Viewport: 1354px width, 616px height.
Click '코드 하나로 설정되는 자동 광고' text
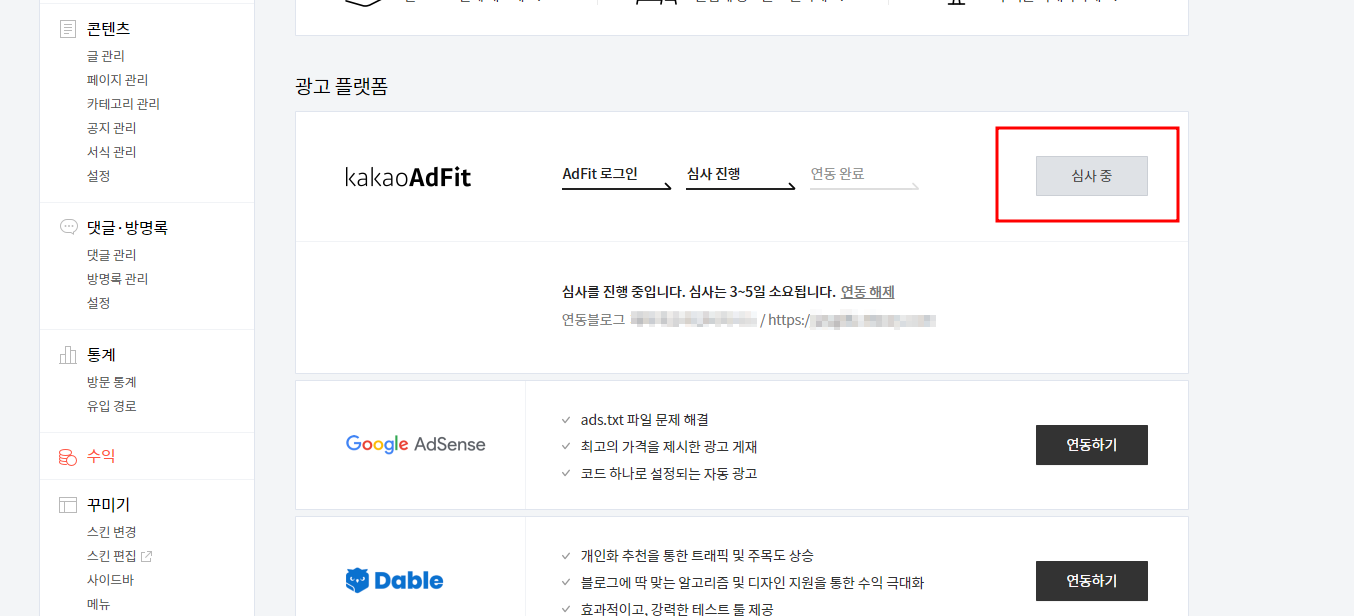pos(669,474)
